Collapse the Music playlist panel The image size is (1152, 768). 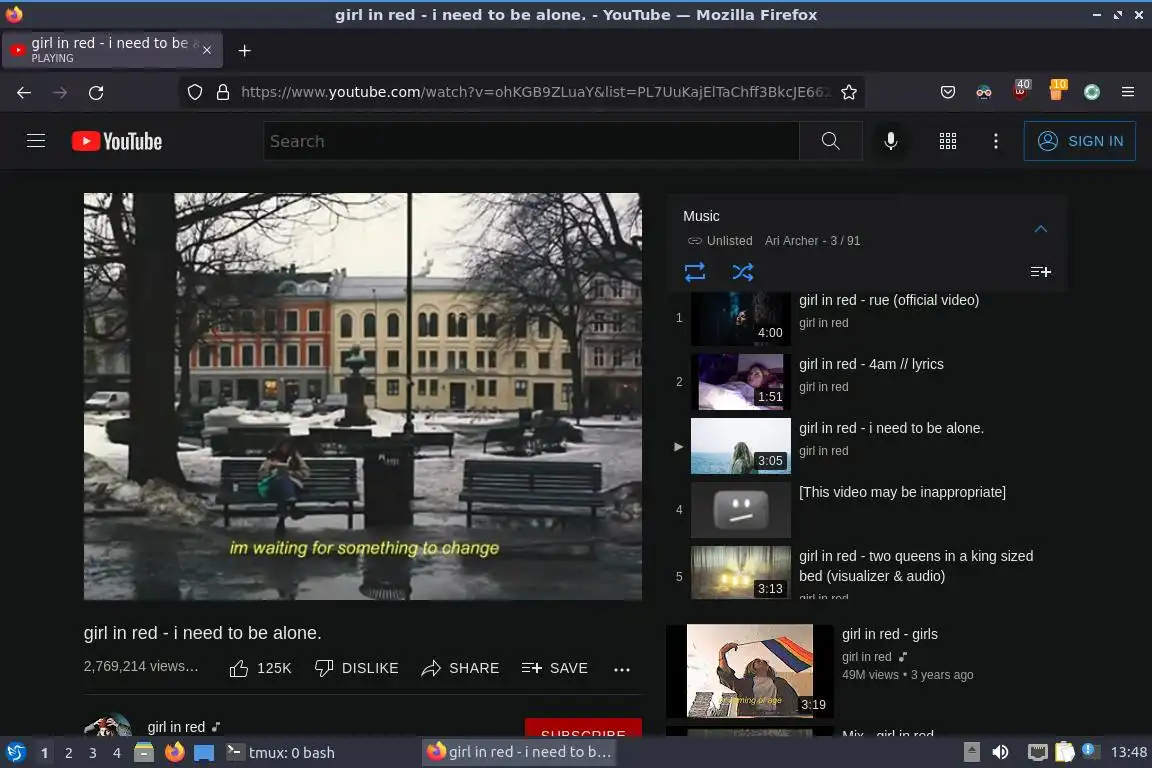tap(1040, 229)
